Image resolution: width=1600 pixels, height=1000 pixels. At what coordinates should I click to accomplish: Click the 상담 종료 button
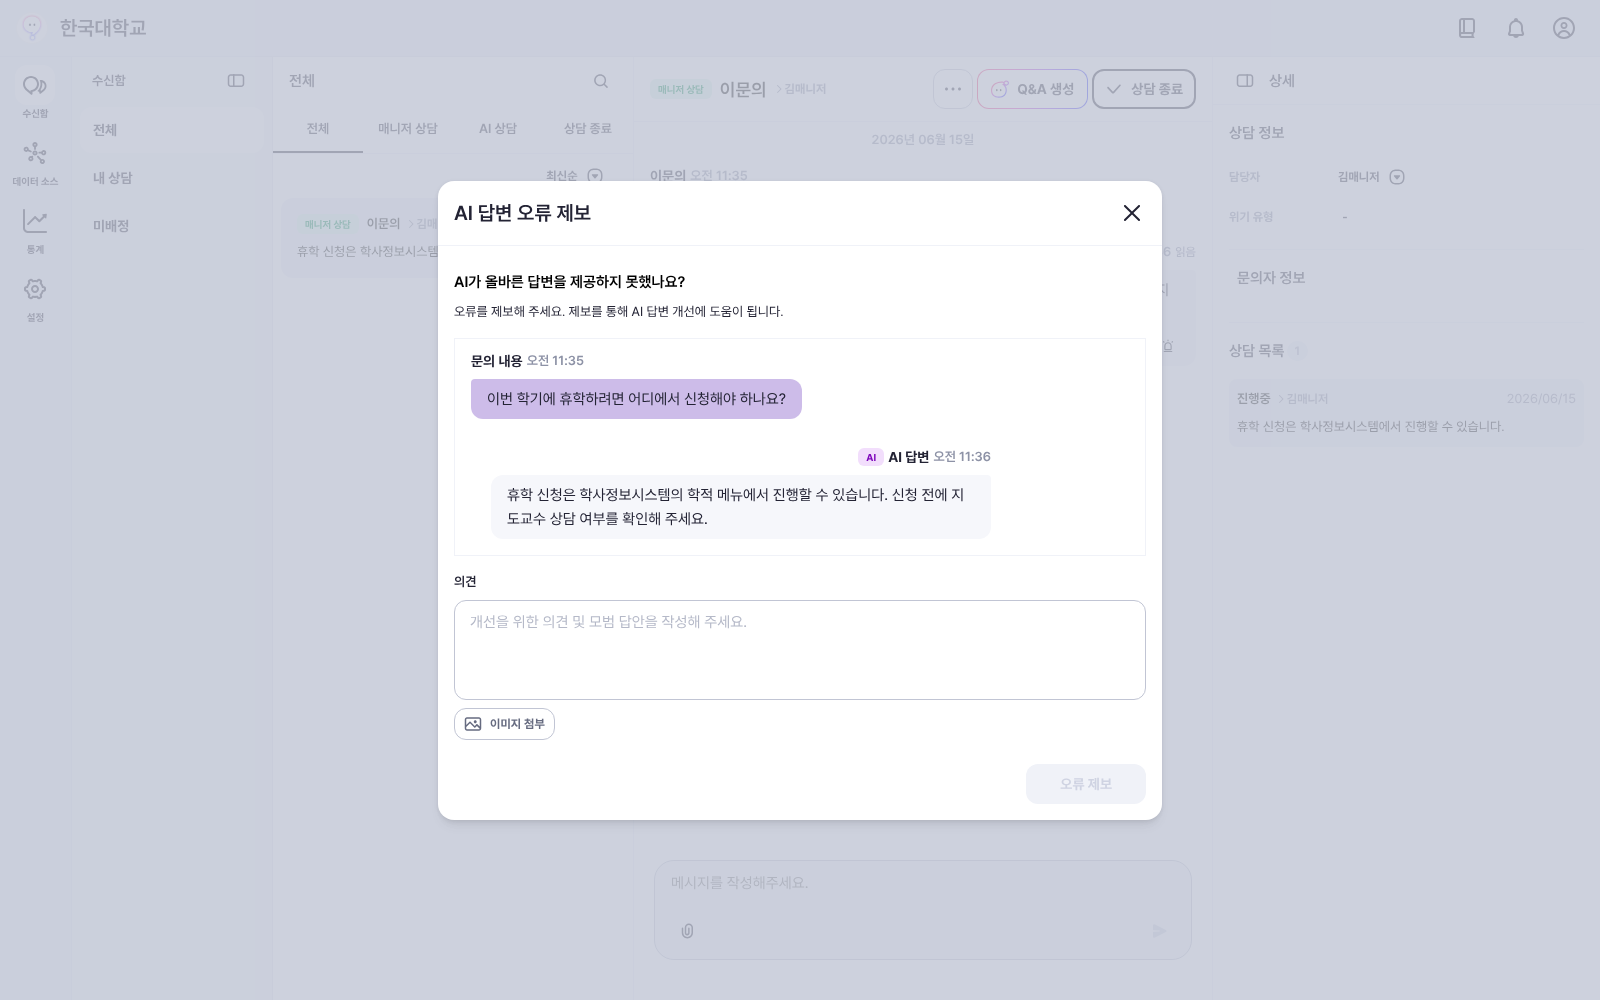[x=1144, y=89]
